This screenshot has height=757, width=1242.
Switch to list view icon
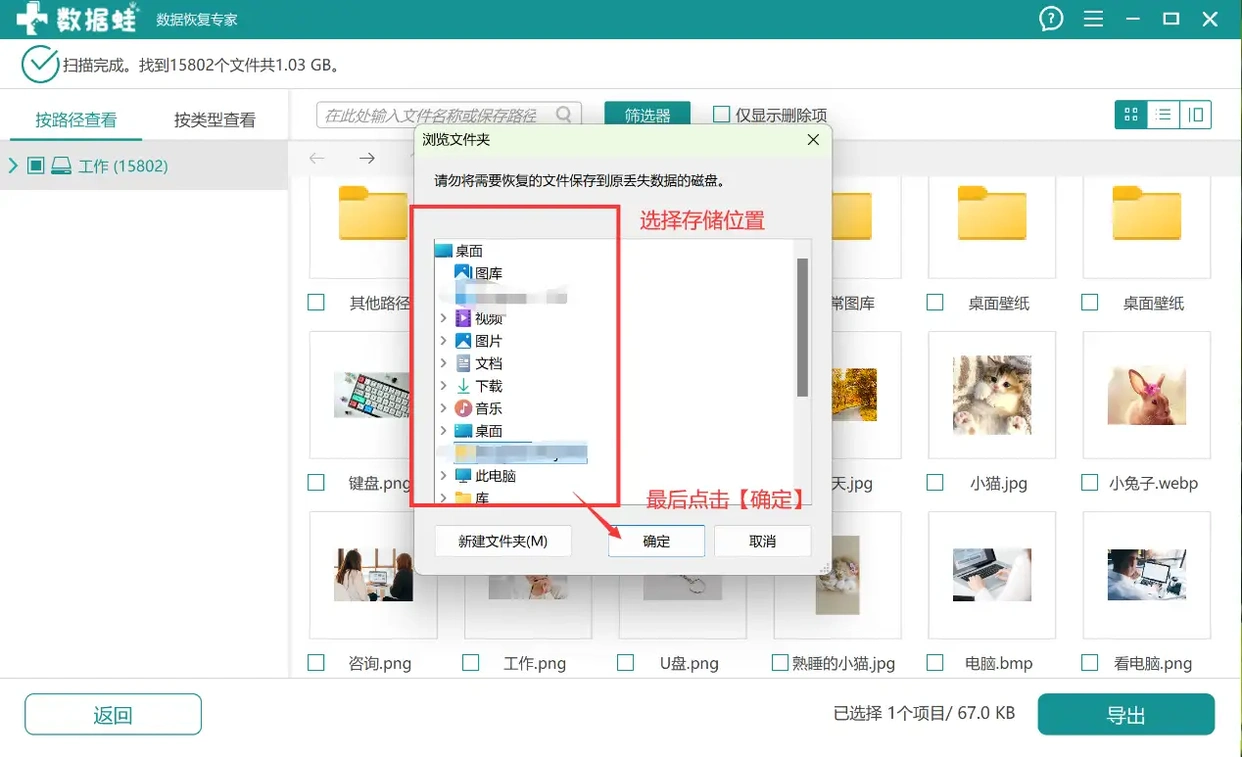(1162, 114)
